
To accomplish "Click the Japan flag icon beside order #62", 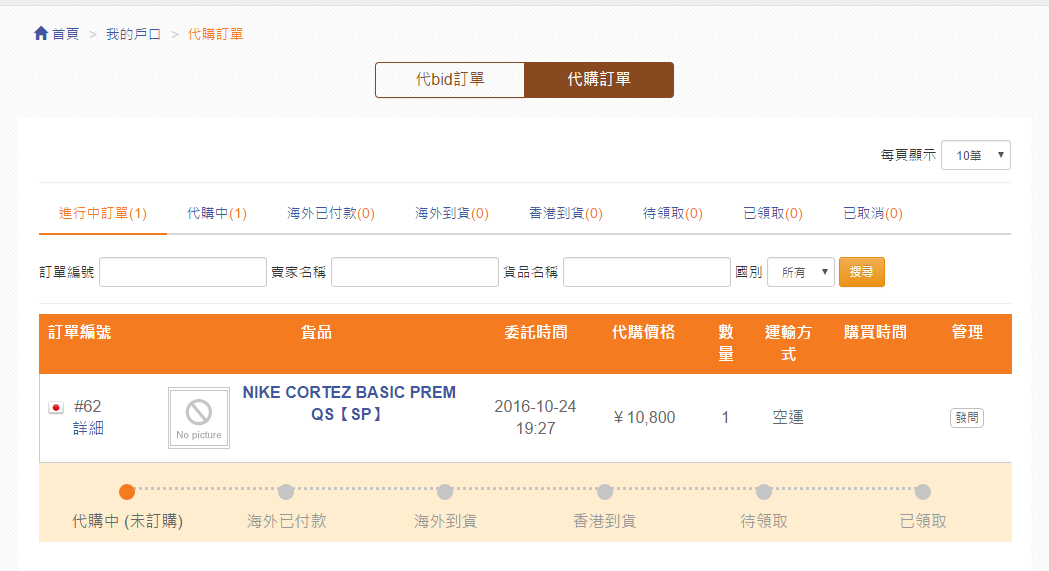I will [56, 407].
